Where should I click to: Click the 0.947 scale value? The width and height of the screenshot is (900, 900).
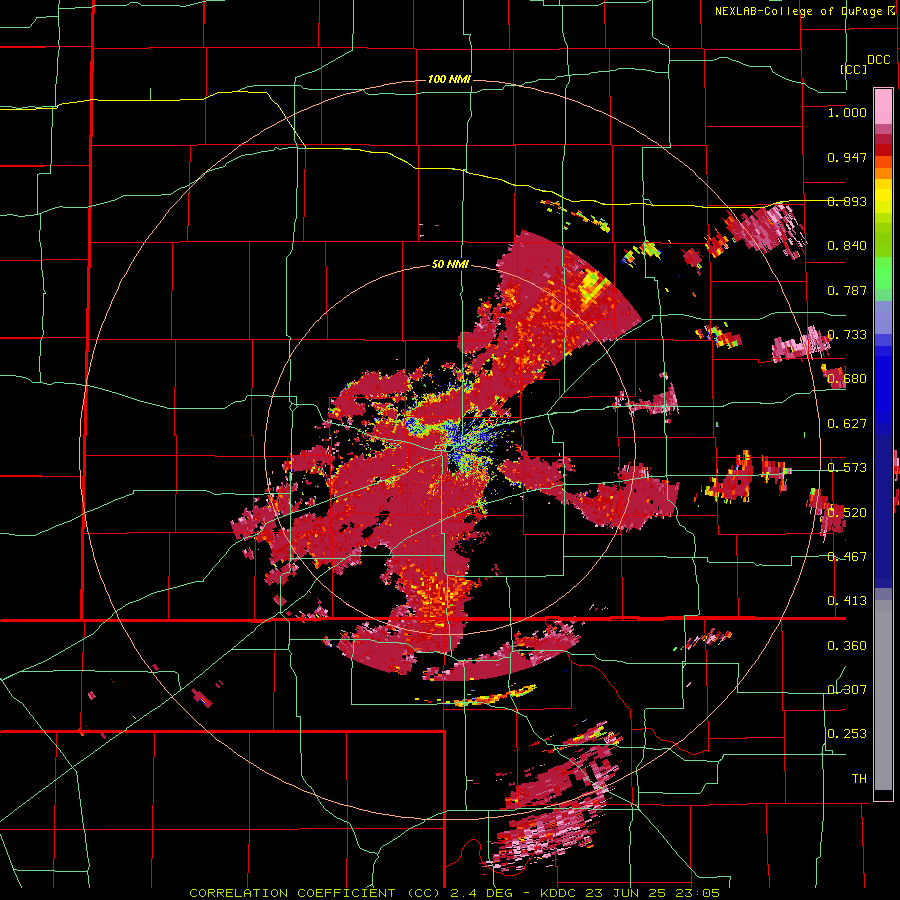(x=847, y=157)
